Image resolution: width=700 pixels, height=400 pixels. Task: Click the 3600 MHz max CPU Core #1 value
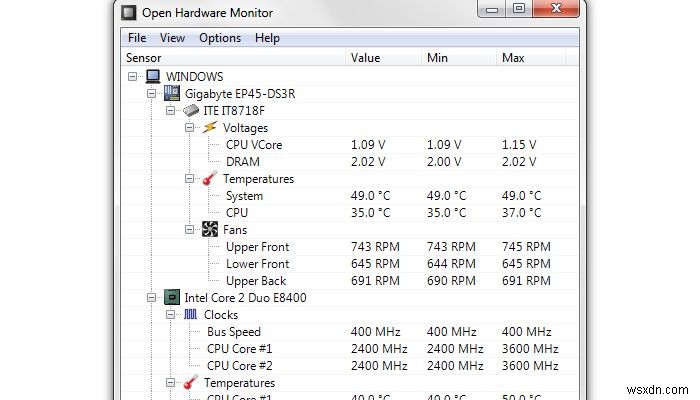point(530,349)
